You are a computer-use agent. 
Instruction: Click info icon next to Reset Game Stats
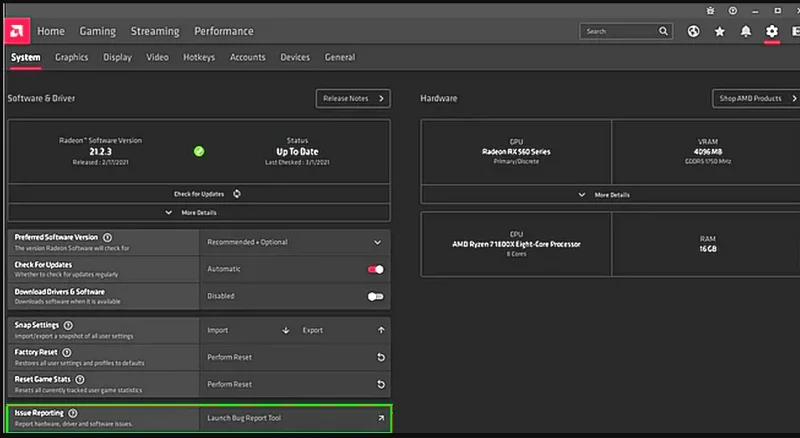pos(80,379)
